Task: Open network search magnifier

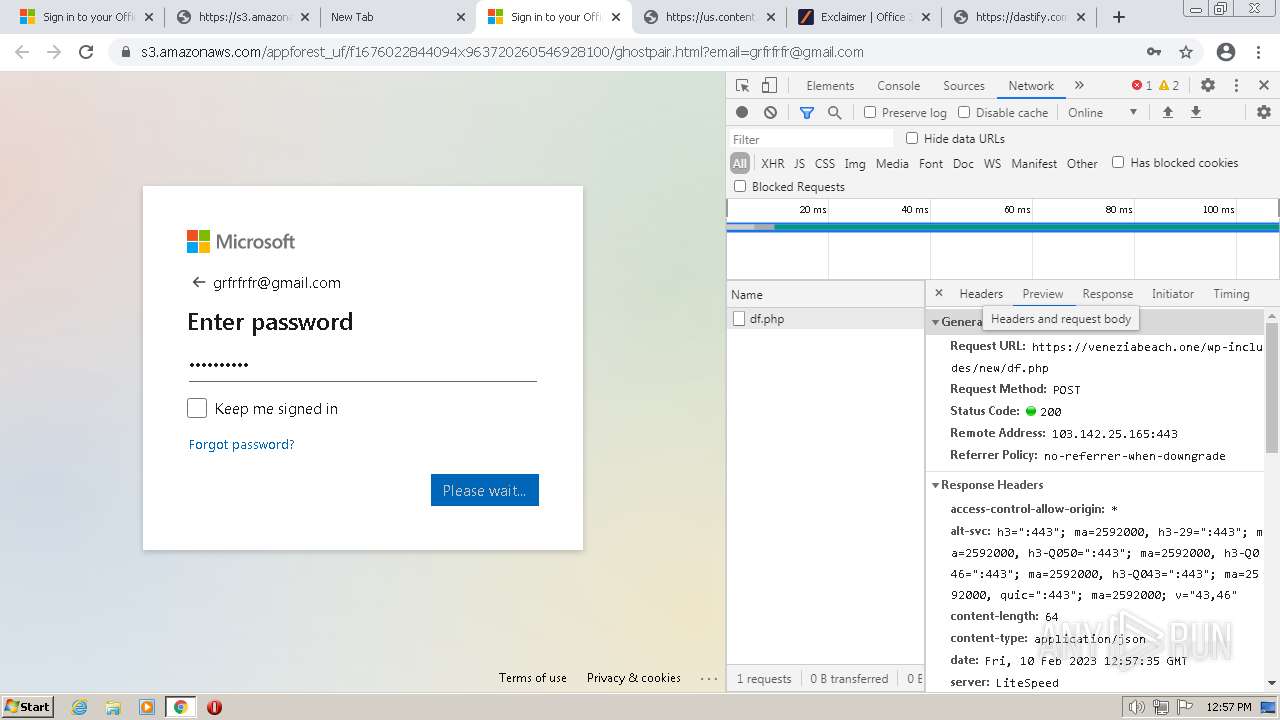Action: coord(835,113)
